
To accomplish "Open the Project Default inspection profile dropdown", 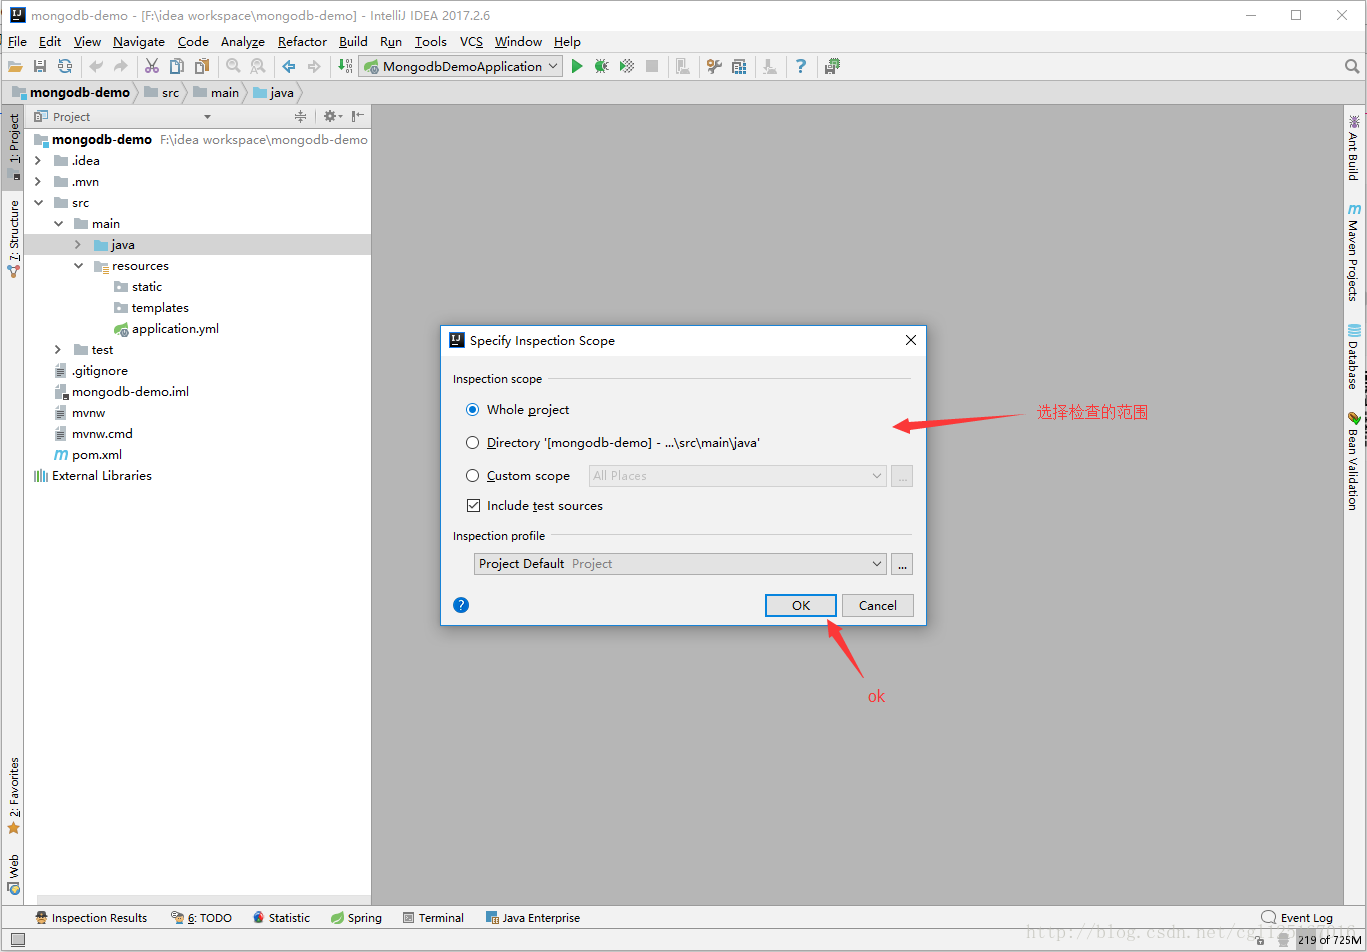I will [680, 564].
